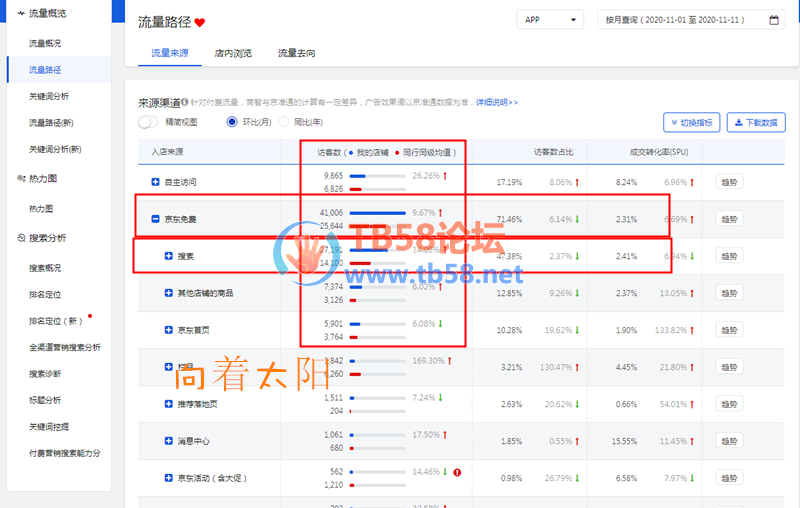Click 趋势 button for 京东活动(含大促) row
The width and height of the screenshot is (800, 508).
(x=729, y=478)
